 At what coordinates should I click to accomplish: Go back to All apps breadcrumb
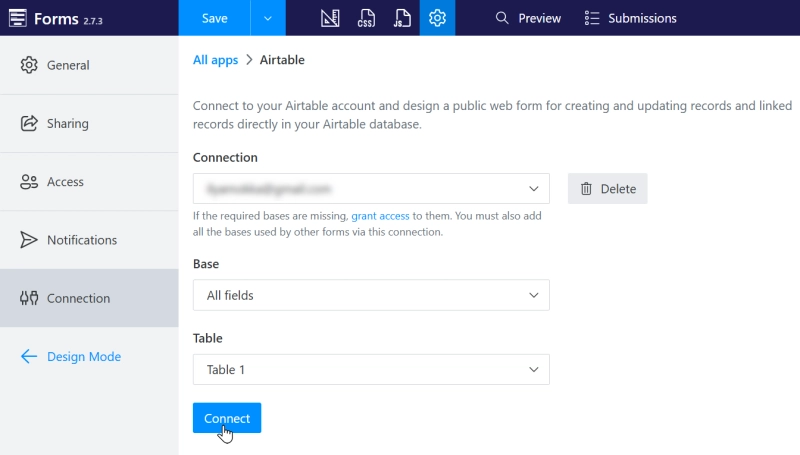pos(215,60)
